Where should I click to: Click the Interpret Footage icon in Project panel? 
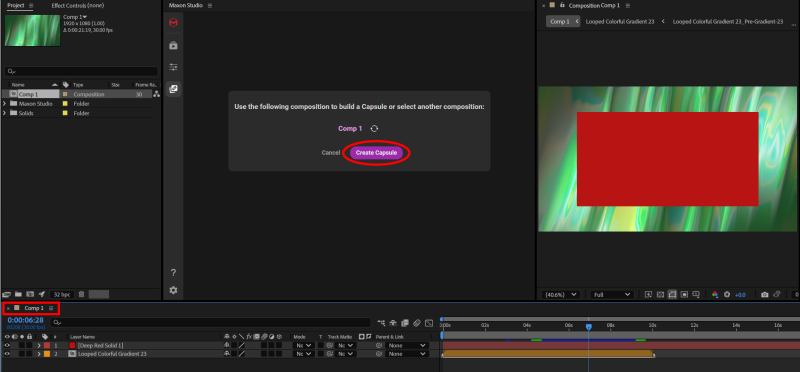pos(6,294)
